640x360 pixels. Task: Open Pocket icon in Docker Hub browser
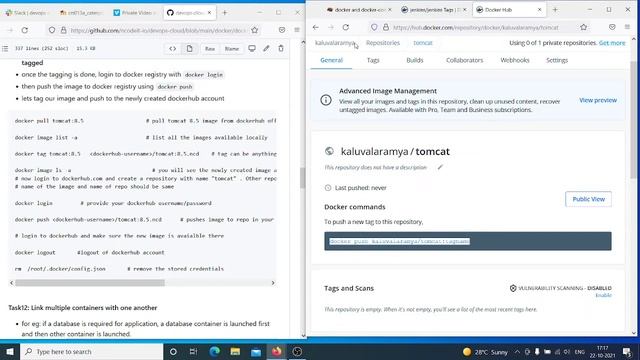point(612,27)
